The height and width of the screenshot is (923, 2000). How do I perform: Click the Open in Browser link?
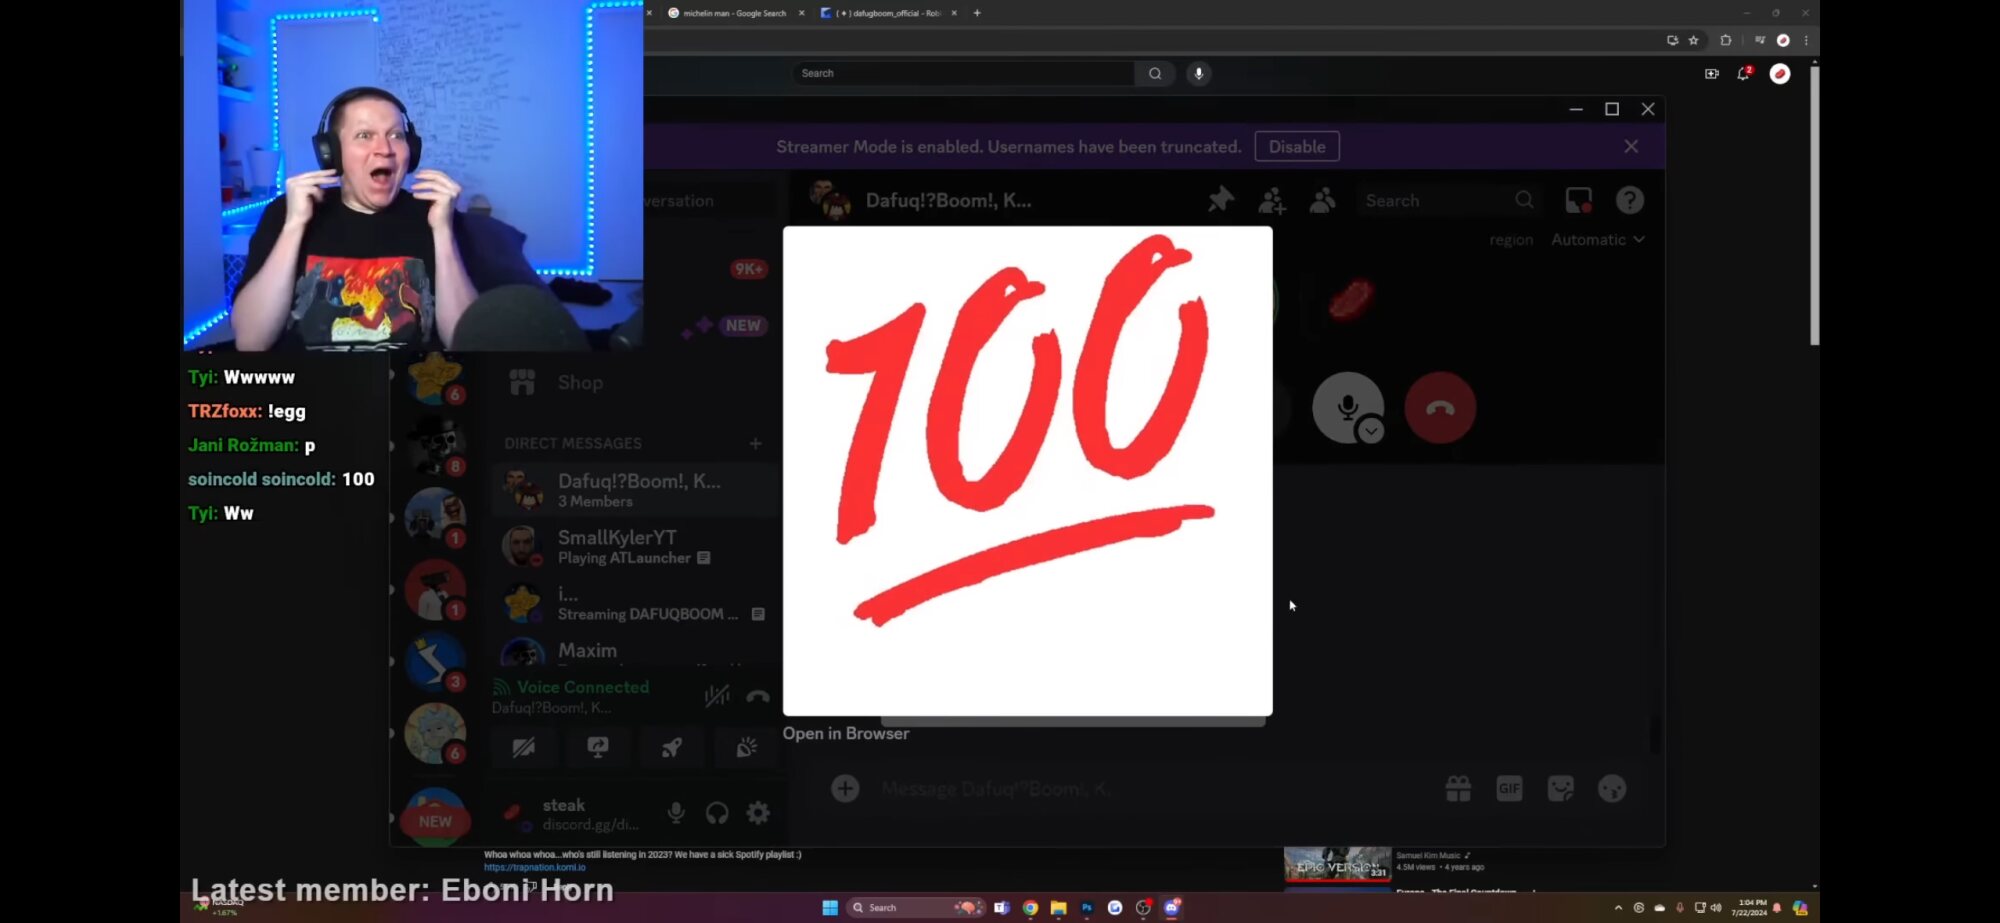[845, 733]
